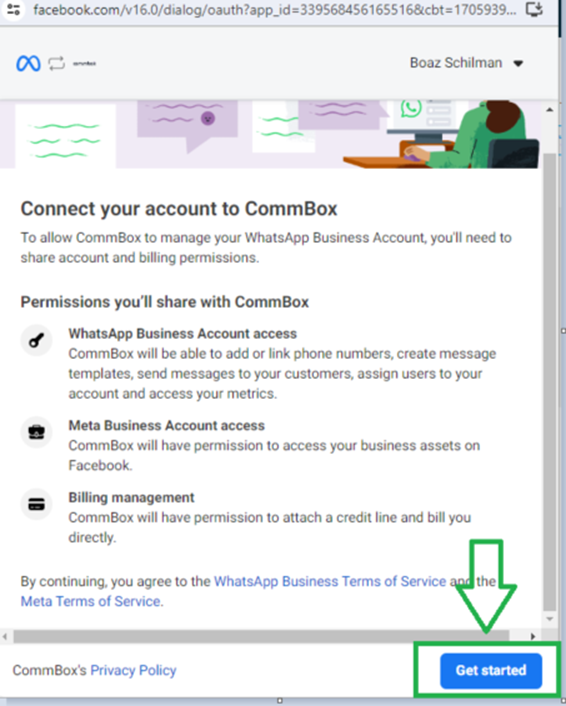The width and height of the screenshot is (566, 706).
Task: Open WhatsApp Business Terms of Service link
Action: (x=330, y=581)
